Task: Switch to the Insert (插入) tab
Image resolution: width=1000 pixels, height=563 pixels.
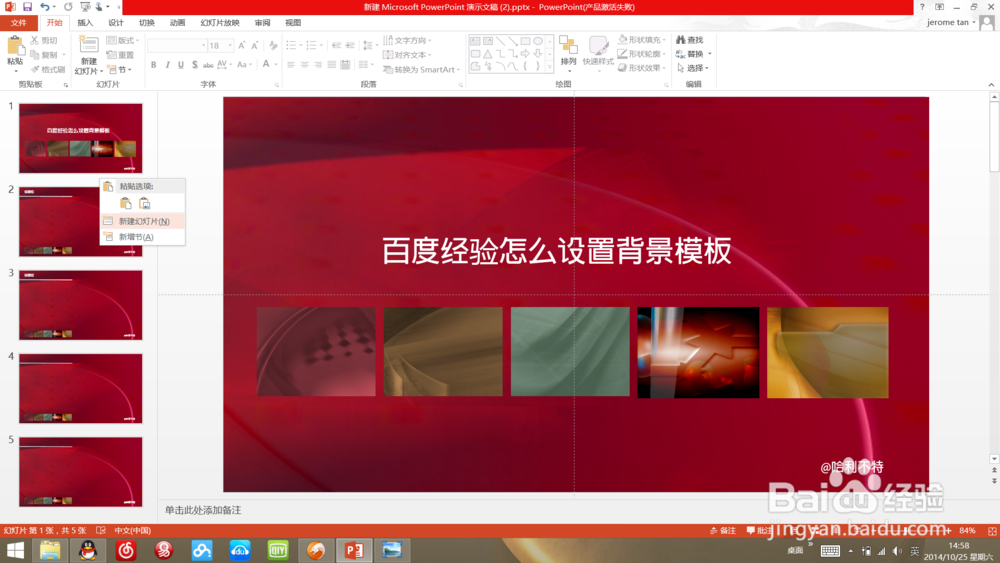Action: [85, 22]
